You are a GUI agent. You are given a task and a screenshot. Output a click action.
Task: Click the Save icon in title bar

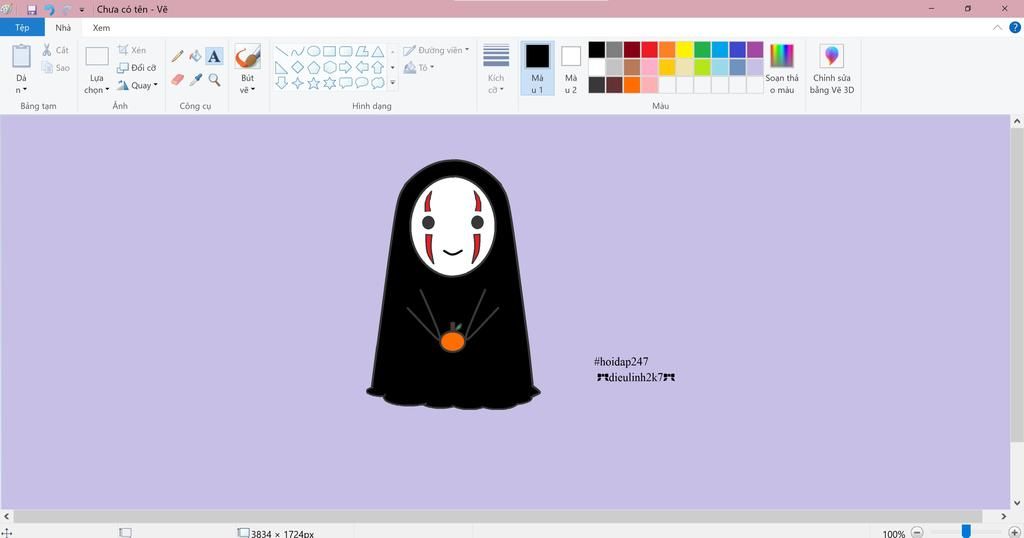(31, 10)
